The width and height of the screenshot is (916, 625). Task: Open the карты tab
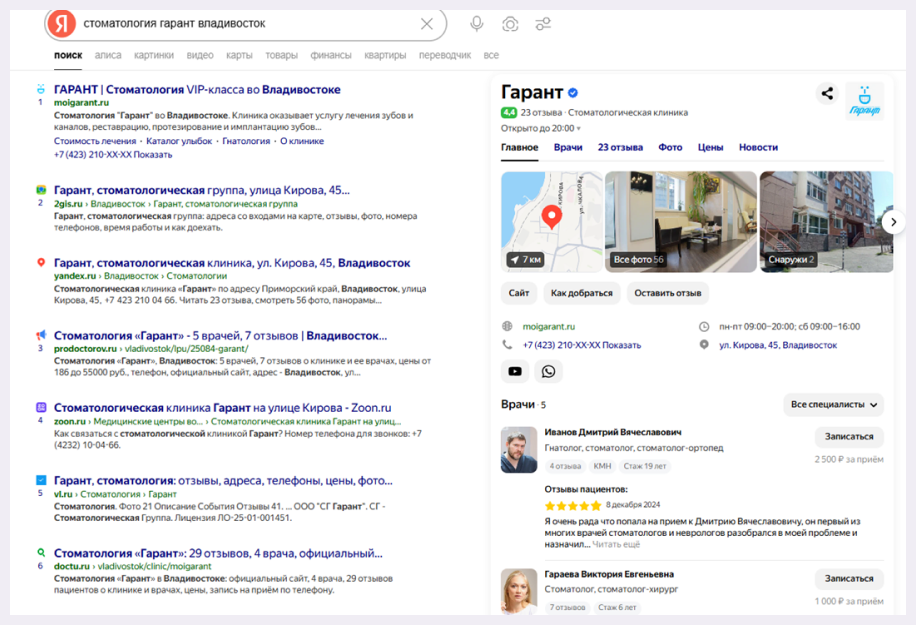[x=239, y=55]
